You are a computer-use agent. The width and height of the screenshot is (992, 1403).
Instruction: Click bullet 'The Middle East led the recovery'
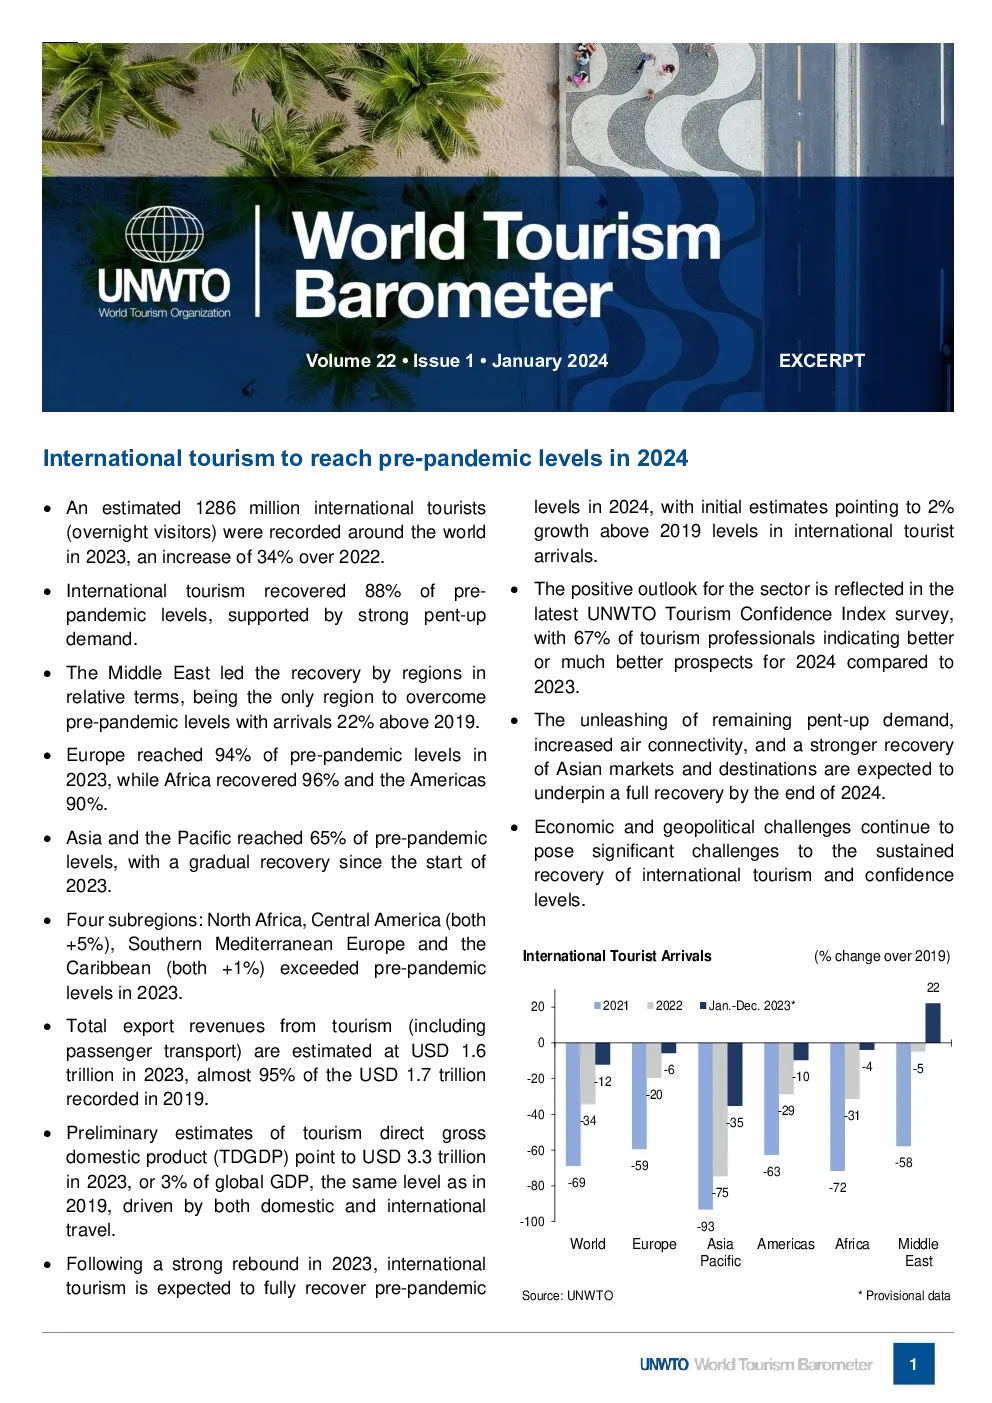(x=276, y=697)
